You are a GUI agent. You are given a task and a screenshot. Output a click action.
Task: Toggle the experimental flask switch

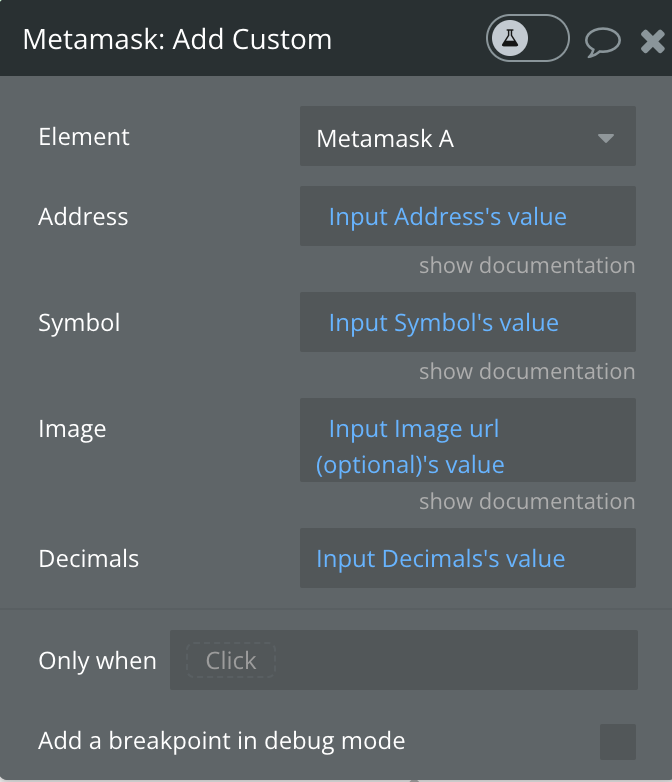pyautogui.click(x=527, y=38)
